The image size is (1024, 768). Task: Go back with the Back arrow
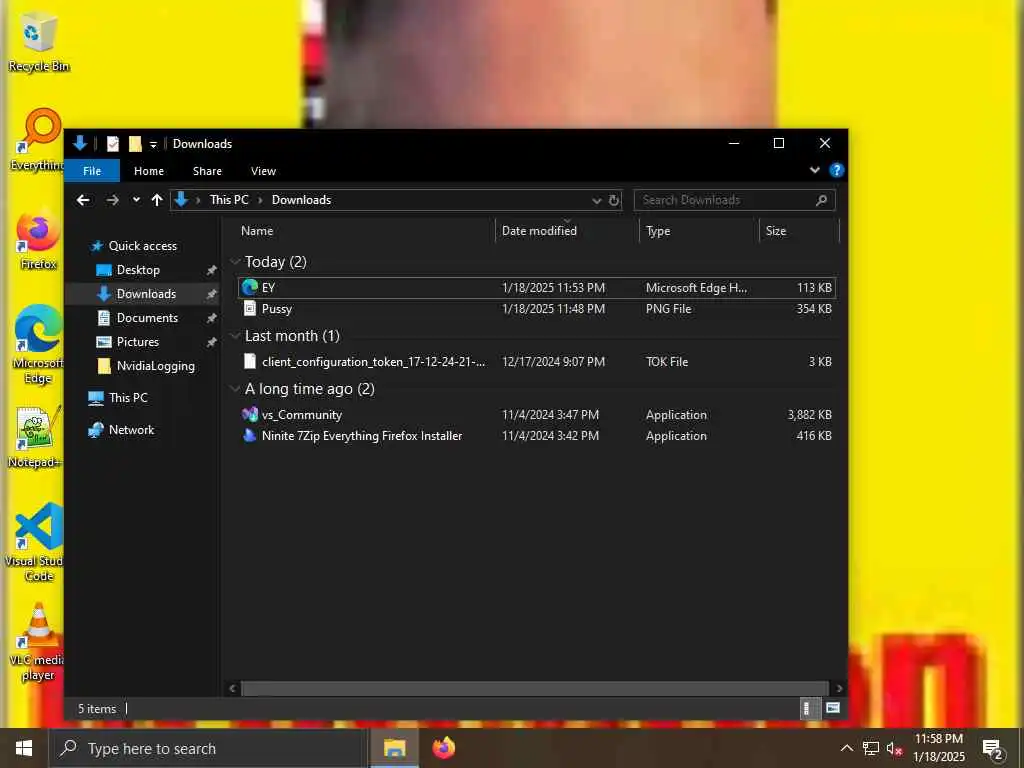coord(83,200)
